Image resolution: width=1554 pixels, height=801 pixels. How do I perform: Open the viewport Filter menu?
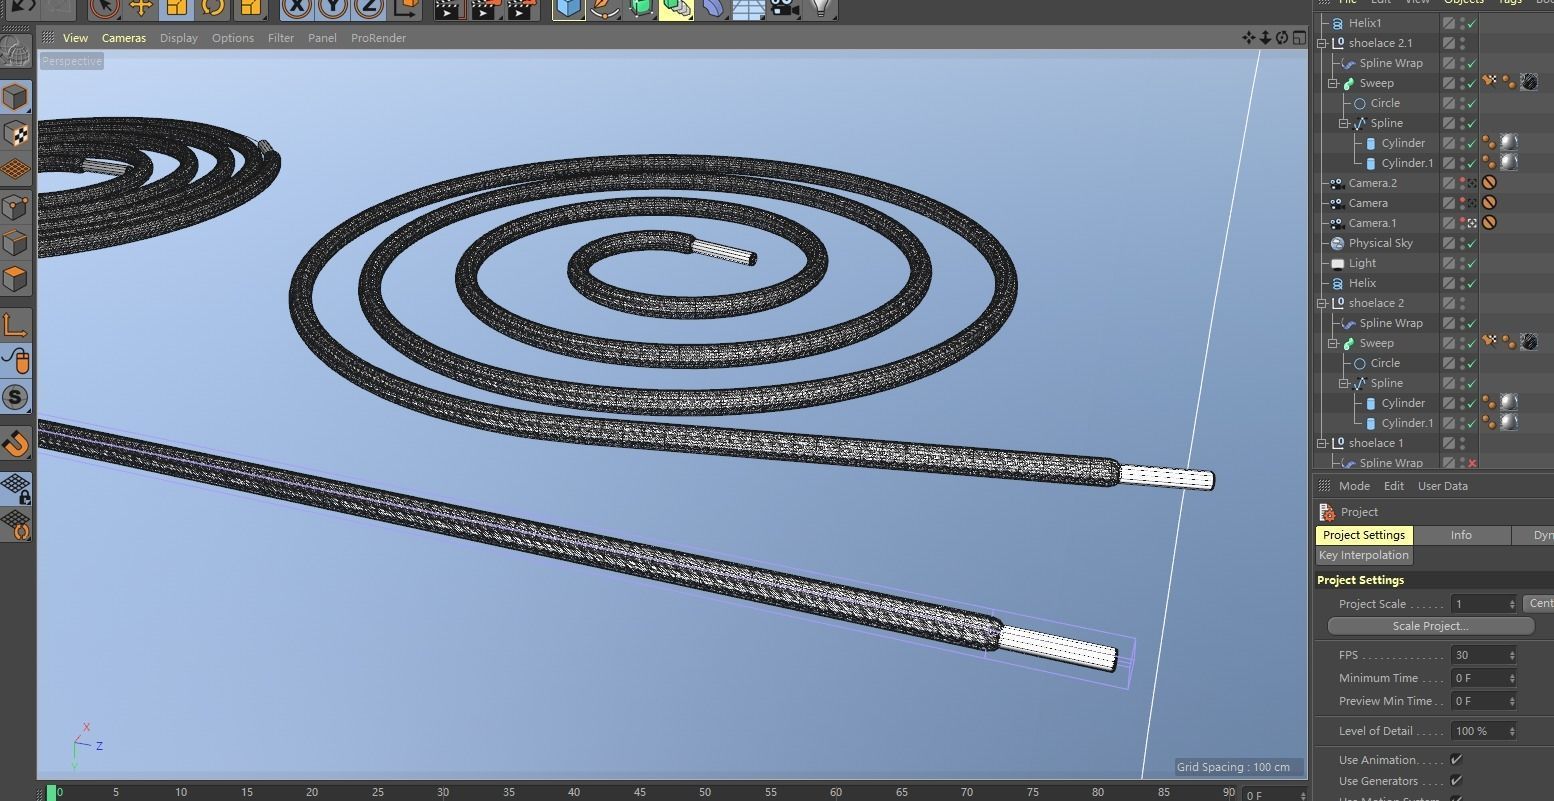click(281, 38)
